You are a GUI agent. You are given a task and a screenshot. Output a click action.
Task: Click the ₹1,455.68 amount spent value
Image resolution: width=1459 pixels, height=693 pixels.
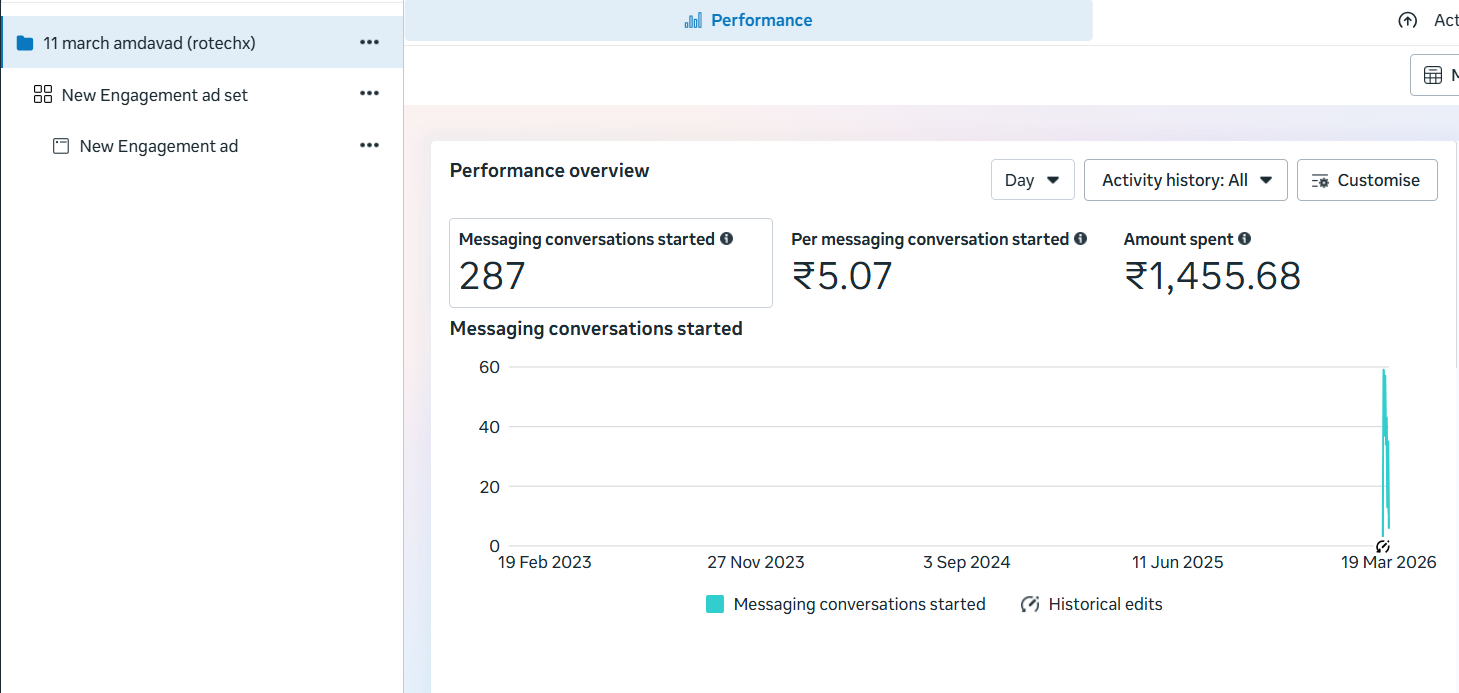(x=1213, y=276)
